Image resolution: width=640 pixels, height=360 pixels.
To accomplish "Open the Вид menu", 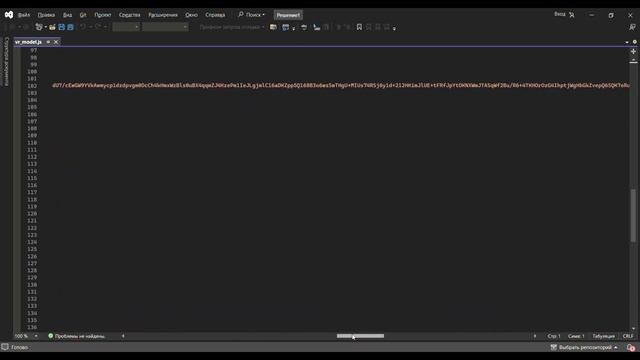I will pos(67,15).
